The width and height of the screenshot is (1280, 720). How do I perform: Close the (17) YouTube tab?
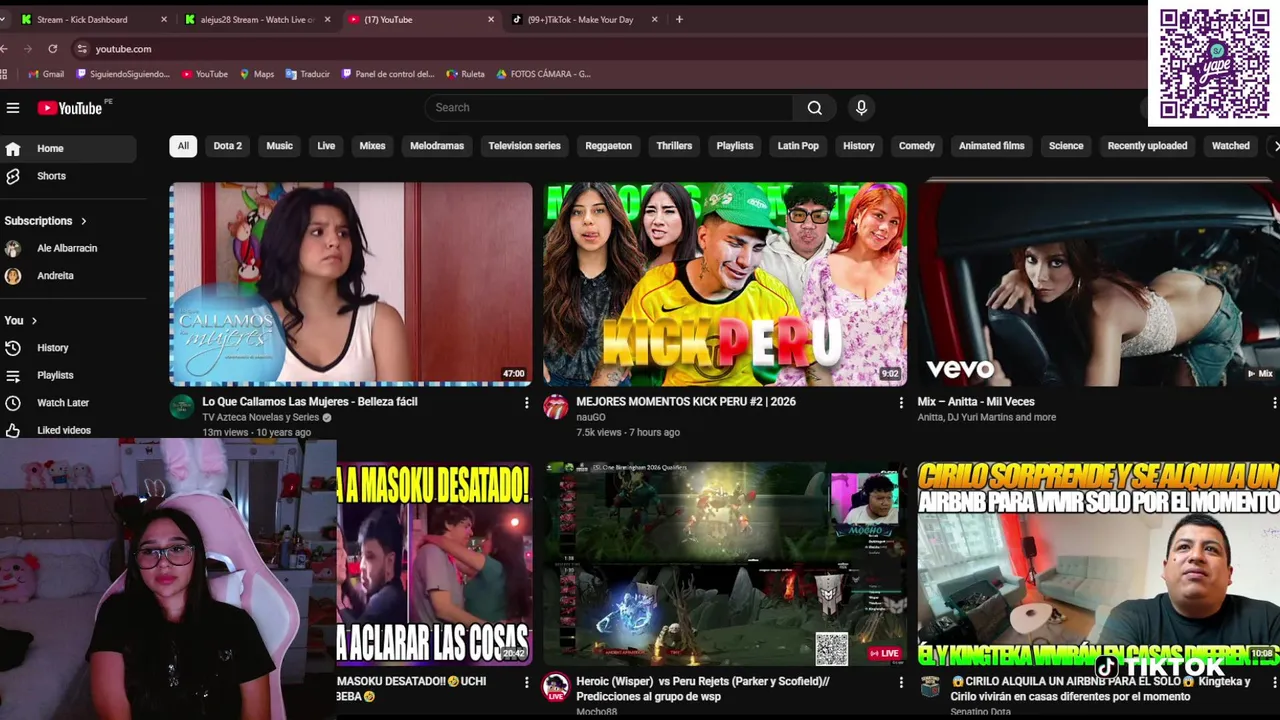[491, 19]
